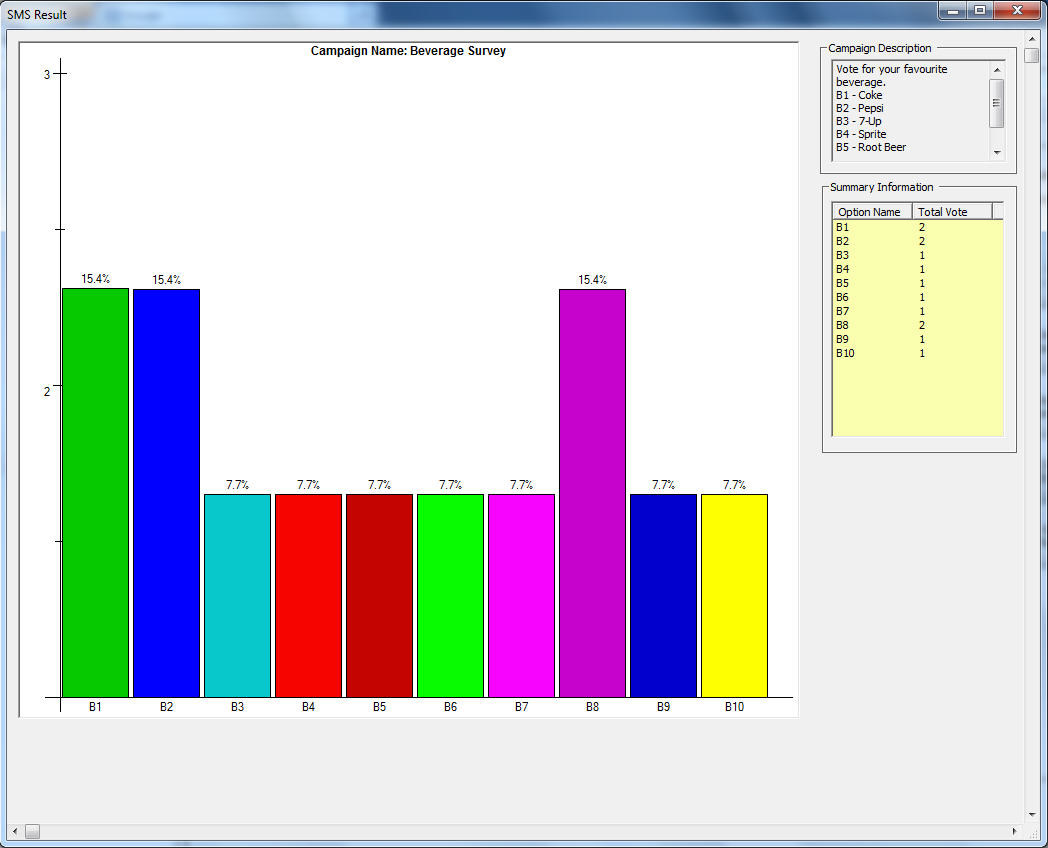Click the dark red B5 bar
The width and height of the screenshot is (1048, 848).
pyautogui.click(x=380, y=596)
